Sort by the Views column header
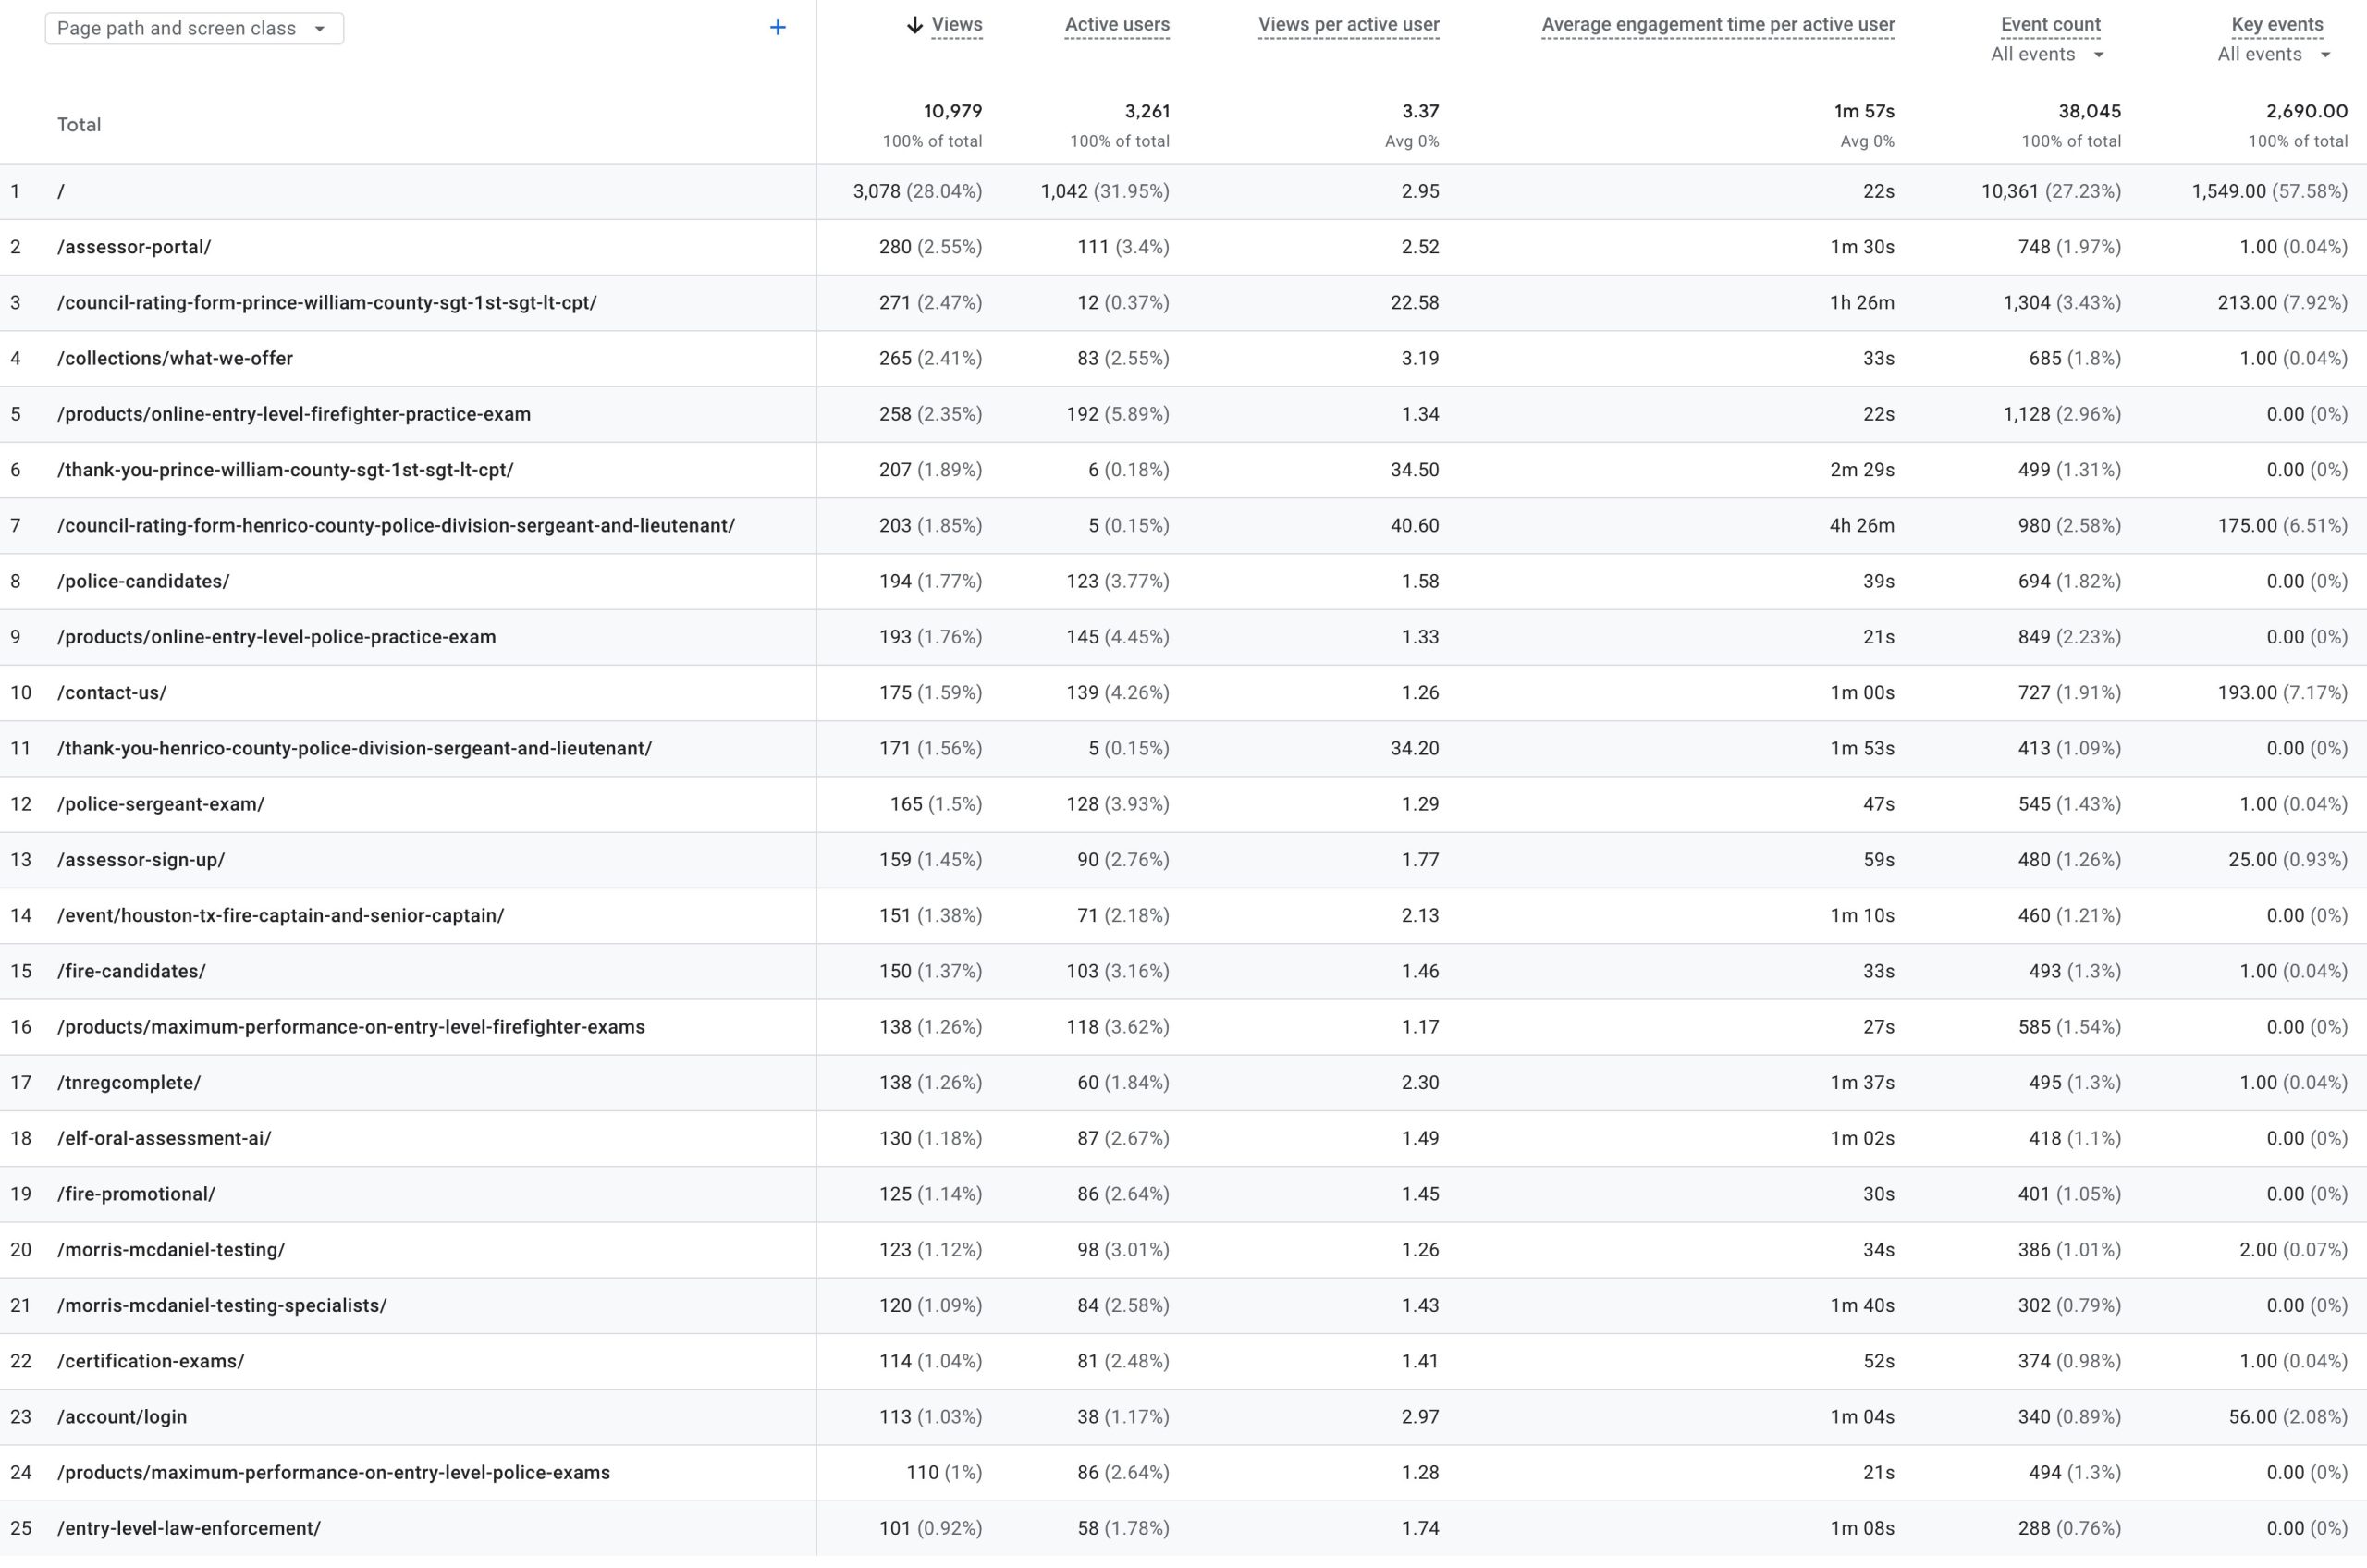Screen dimensions: 2367x1568 pos(956,25)
